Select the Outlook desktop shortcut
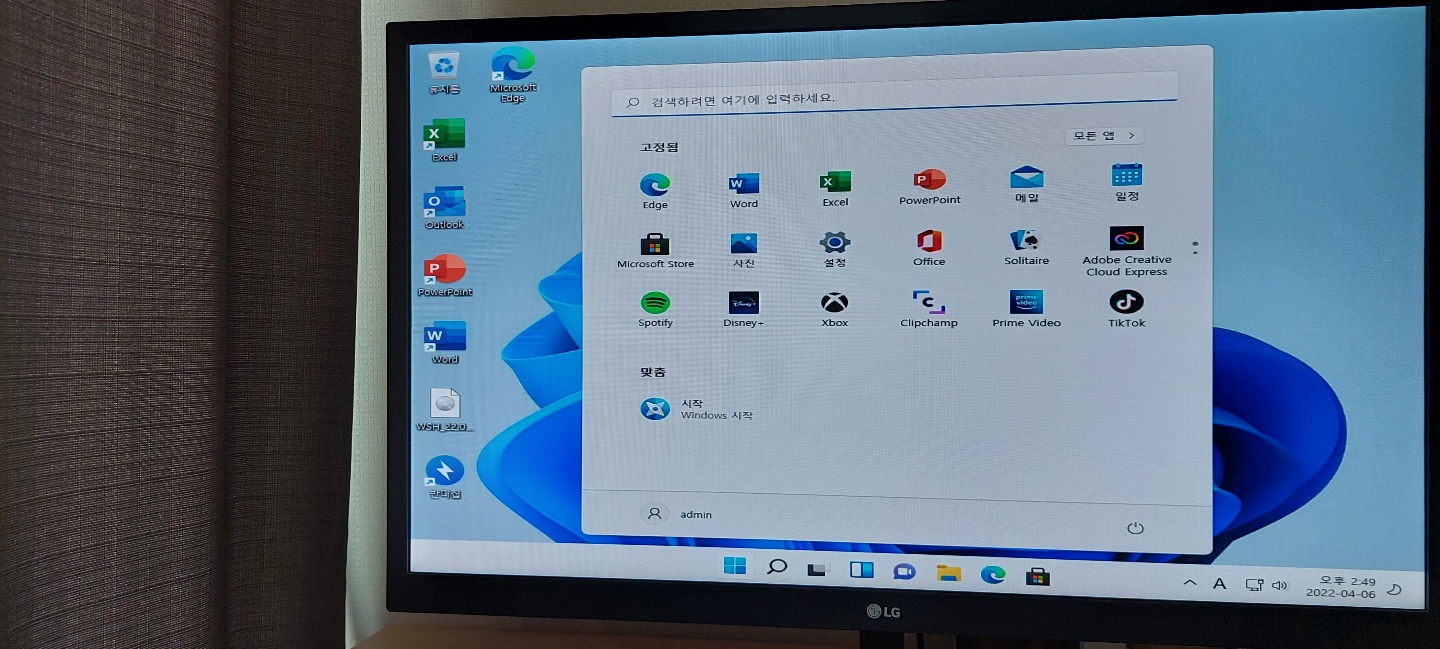The height and width of the screenshot is (649, 1440). (444, 208)
